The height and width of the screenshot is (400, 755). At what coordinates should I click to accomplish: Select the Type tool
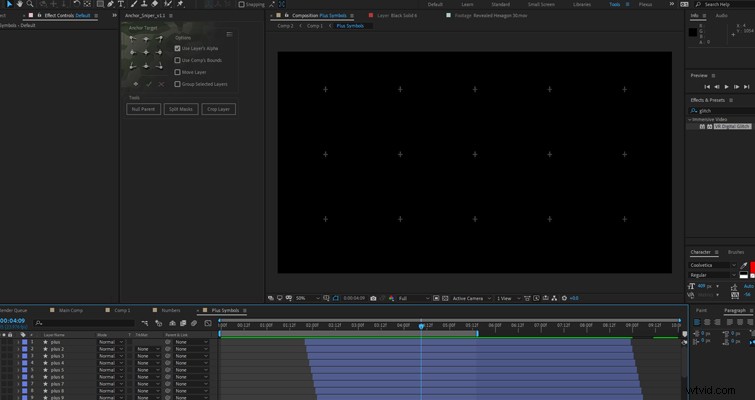120,4
